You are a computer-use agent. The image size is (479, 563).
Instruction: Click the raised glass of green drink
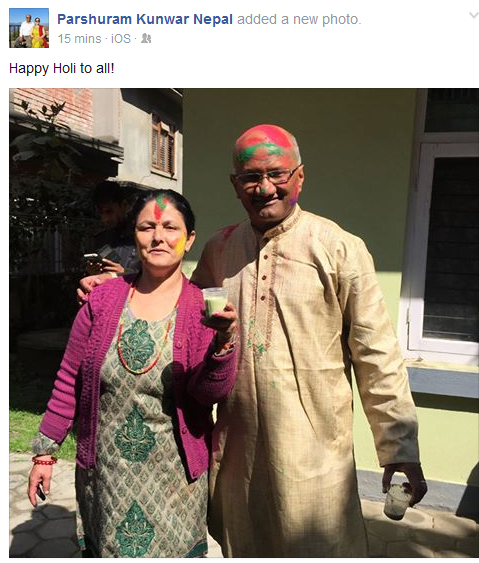(215, 302)
